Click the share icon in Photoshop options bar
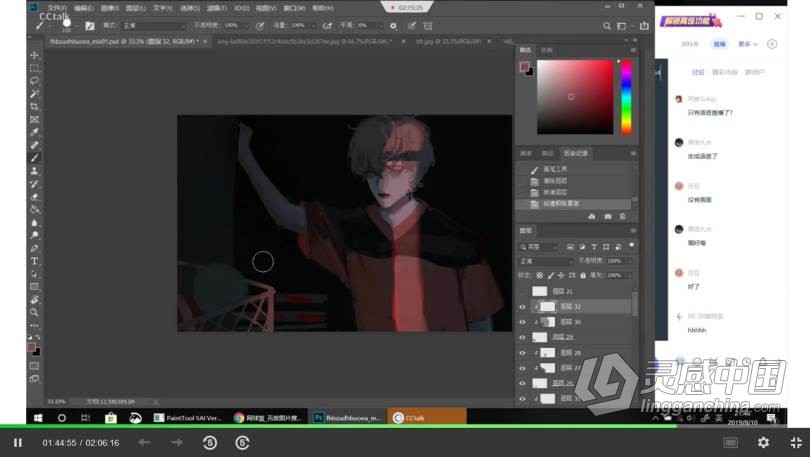 pos(644,26)
